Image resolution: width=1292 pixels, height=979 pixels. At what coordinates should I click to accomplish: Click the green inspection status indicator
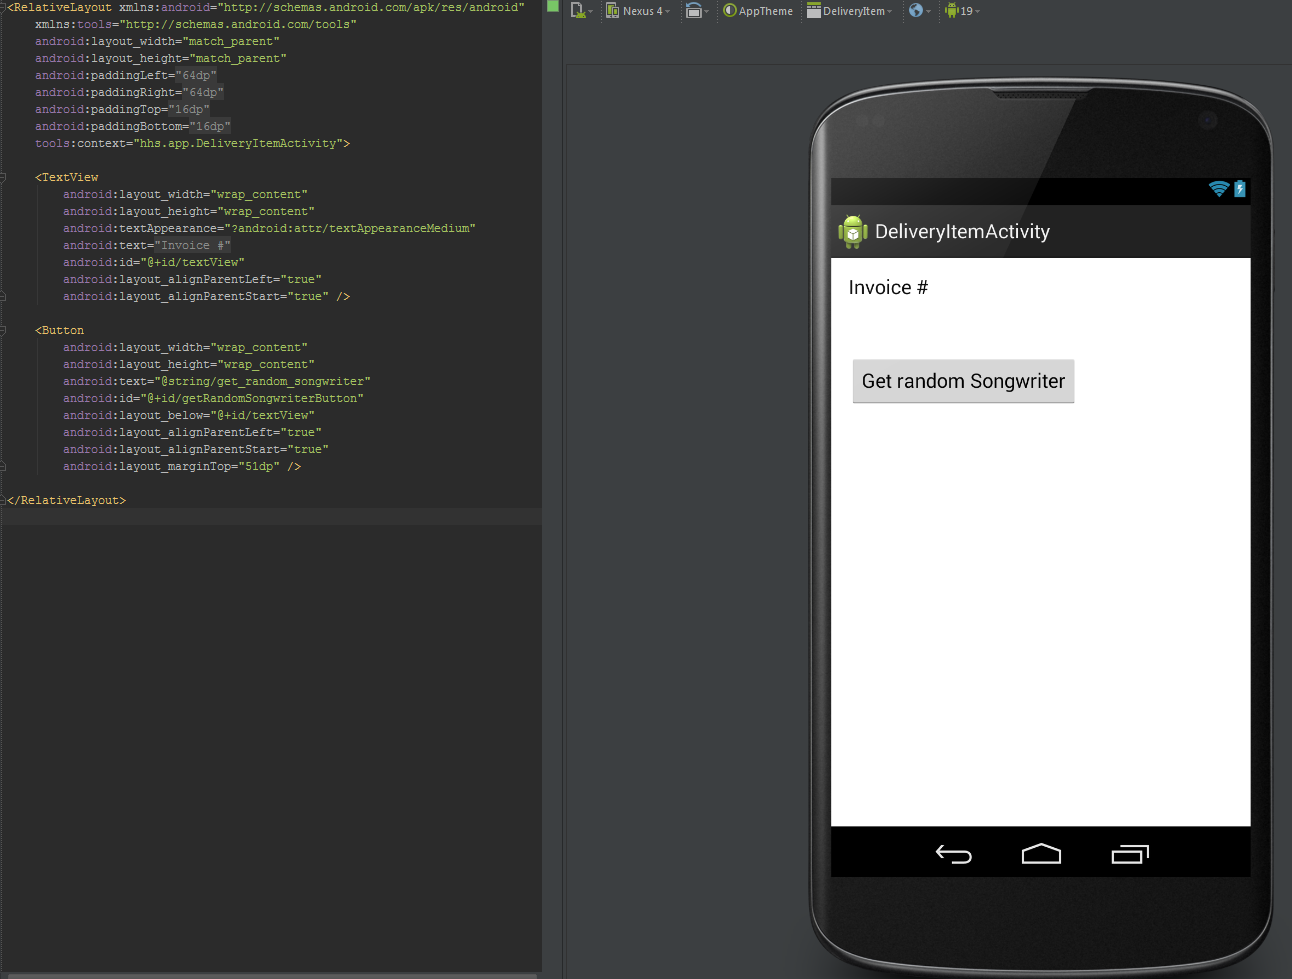553,6
